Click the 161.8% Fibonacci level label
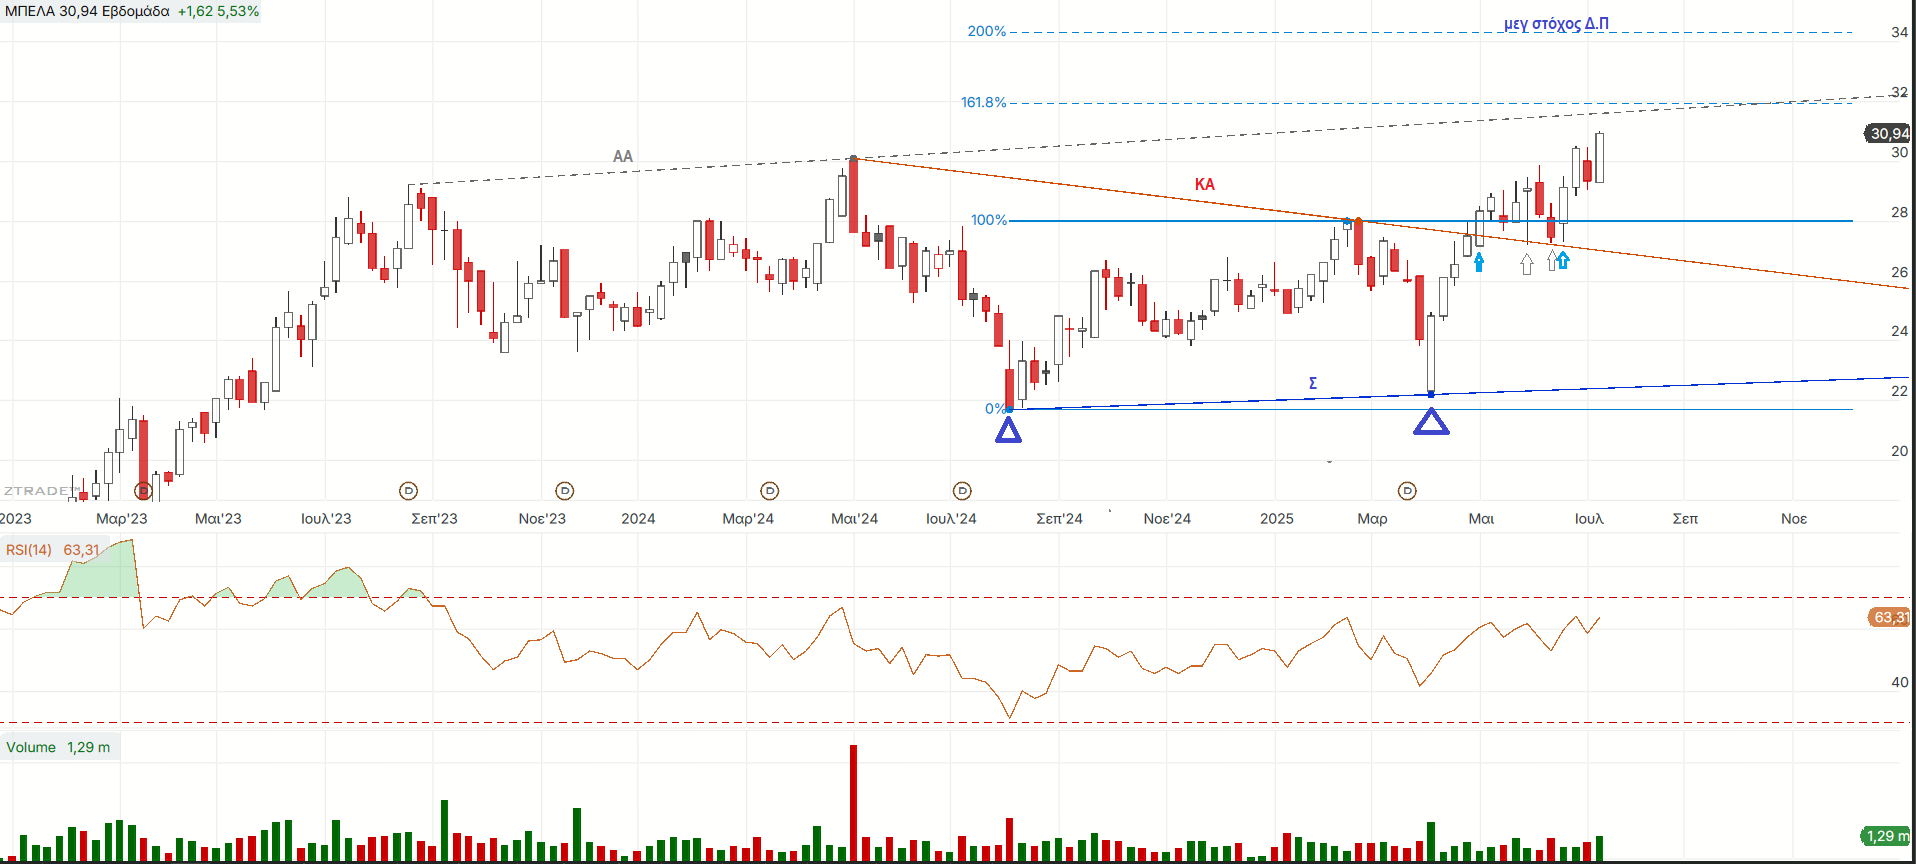 pos(983,102)
